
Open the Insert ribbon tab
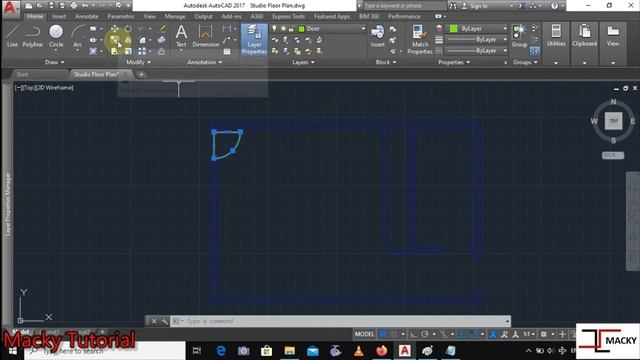[59, 16]
